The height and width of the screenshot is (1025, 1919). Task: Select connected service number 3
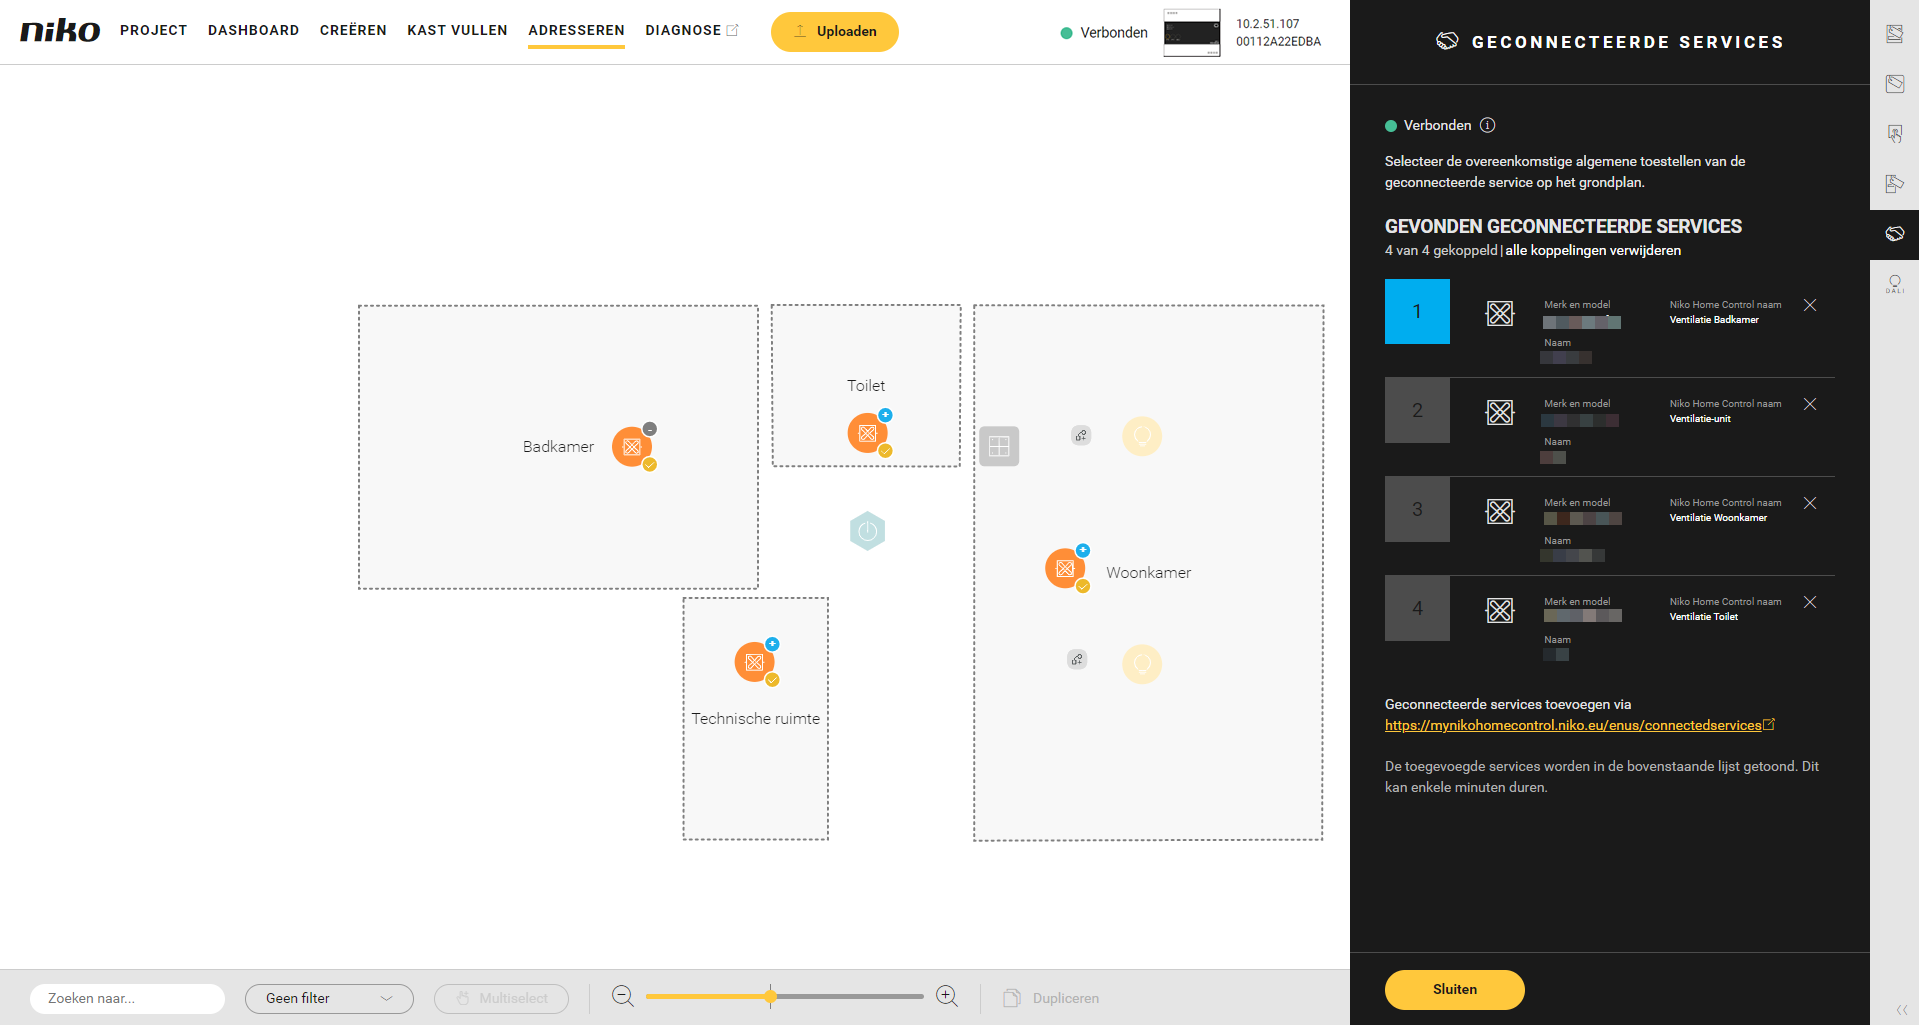1417,509
